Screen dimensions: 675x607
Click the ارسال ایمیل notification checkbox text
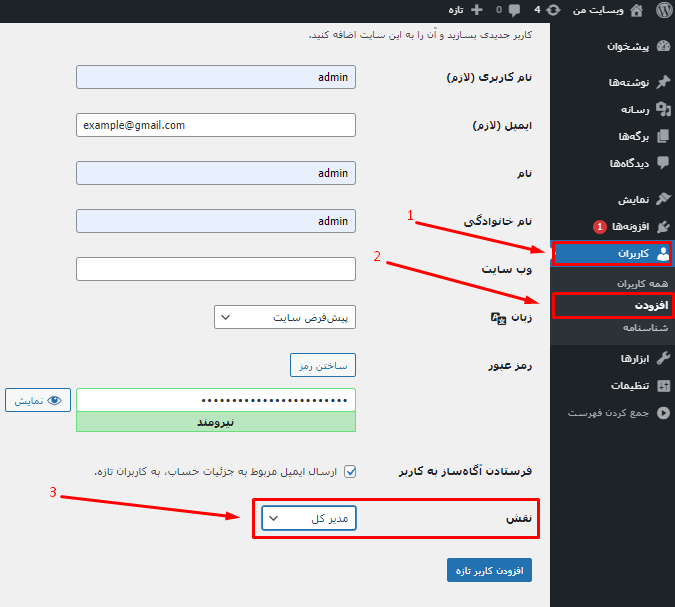tap(216, 472)
